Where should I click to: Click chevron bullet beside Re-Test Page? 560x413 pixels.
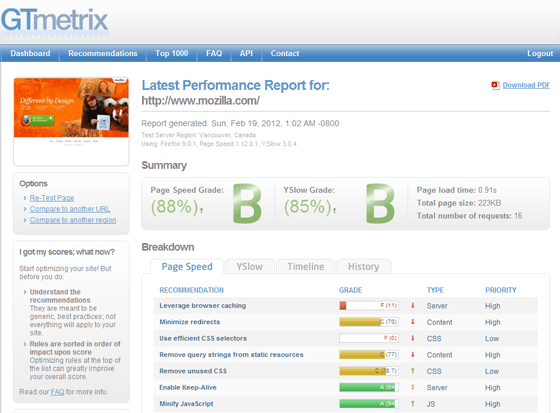[25, 198]
